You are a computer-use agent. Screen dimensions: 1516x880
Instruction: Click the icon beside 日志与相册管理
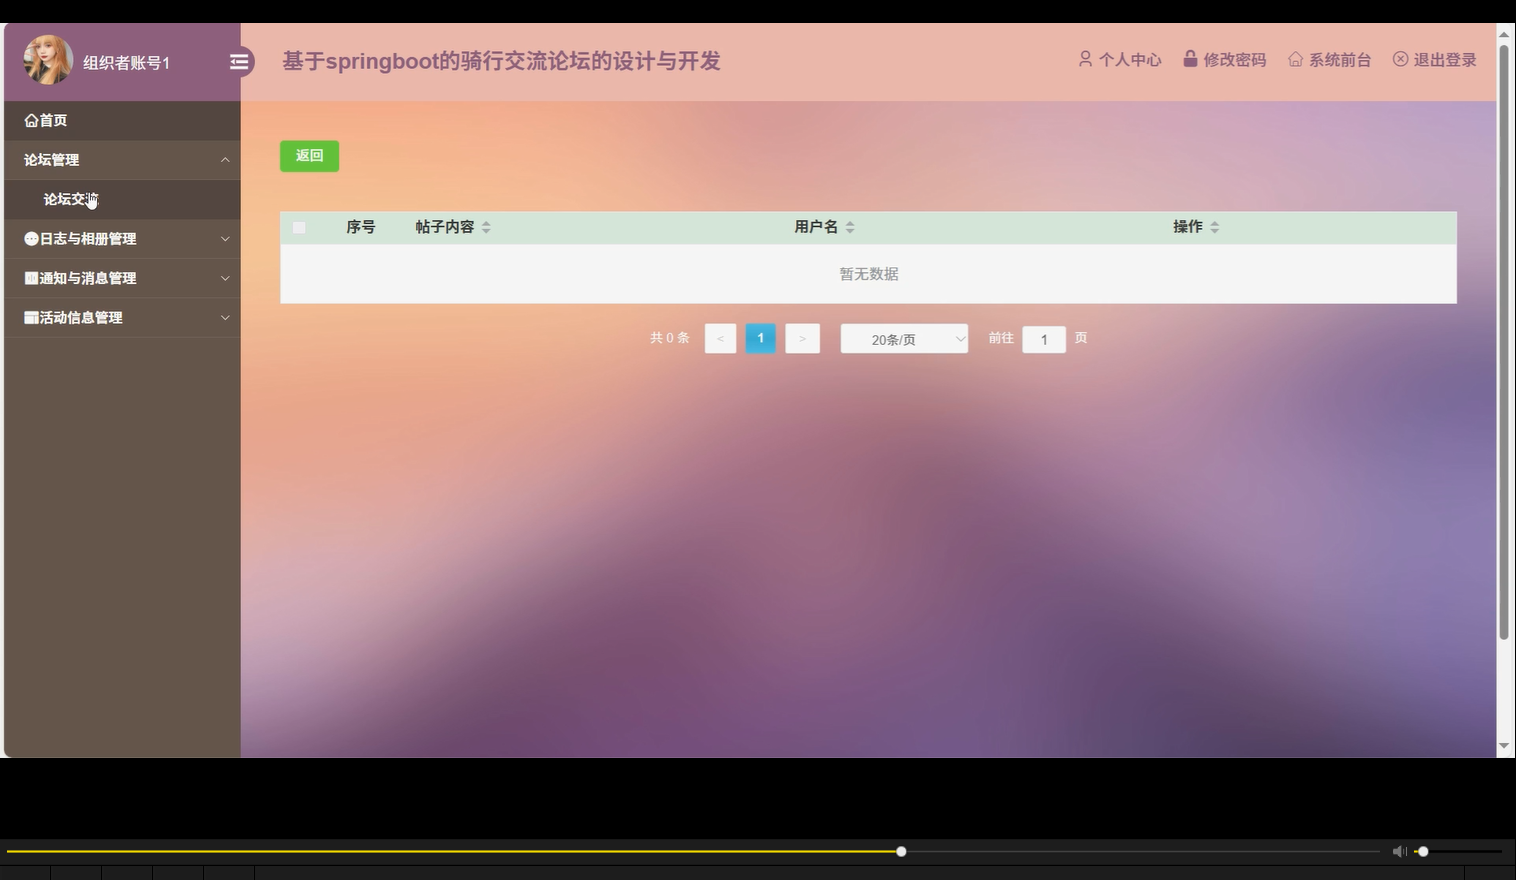(31, 239)
